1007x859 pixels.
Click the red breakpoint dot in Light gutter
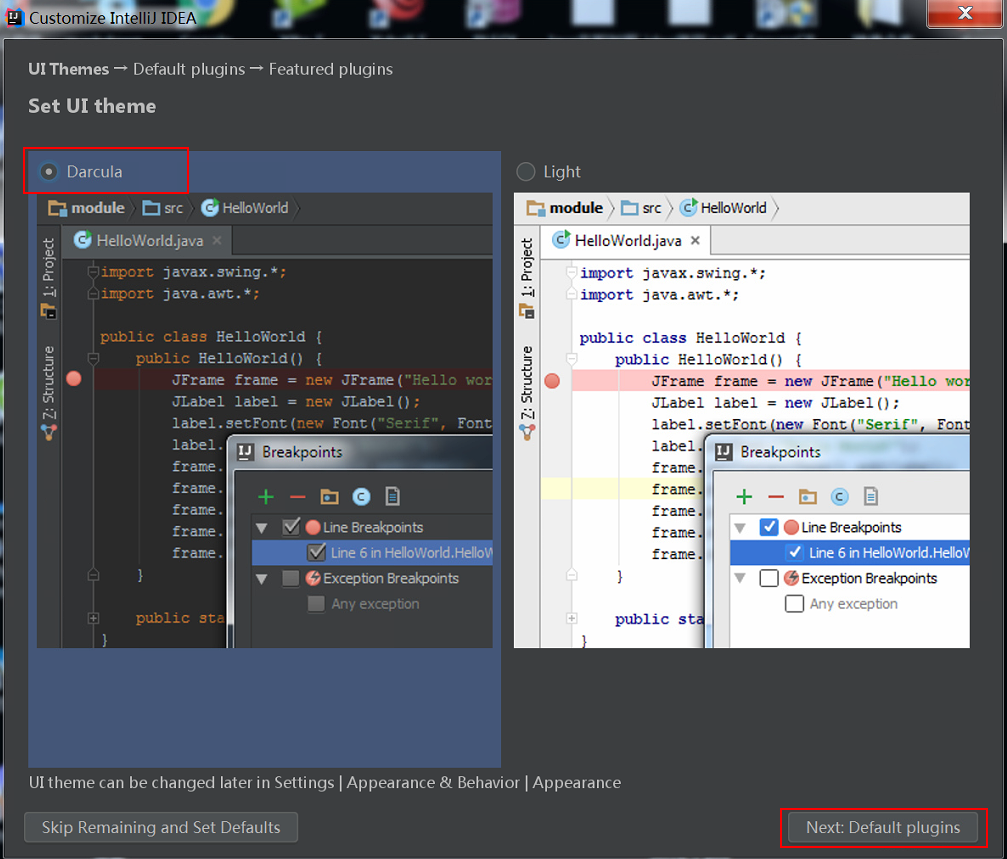(x=552, y=381)
